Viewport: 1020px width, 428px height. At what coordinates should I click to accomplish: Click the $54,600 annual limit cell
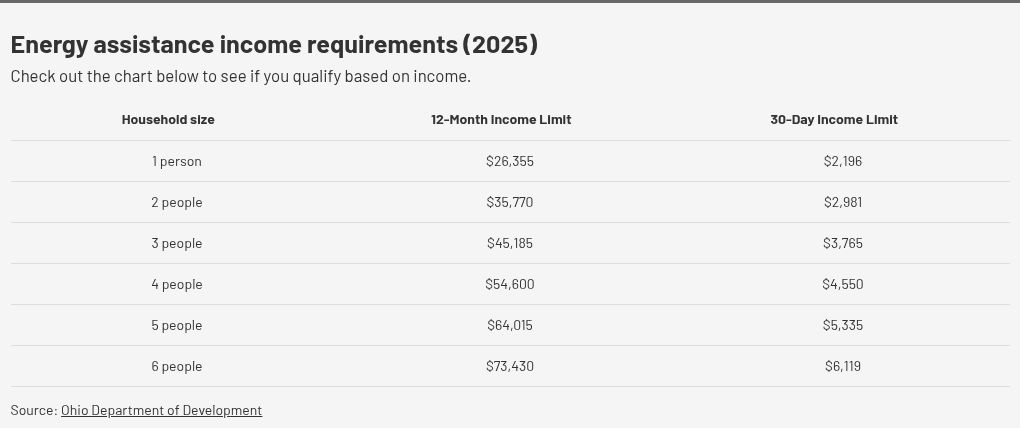point(510,284)
